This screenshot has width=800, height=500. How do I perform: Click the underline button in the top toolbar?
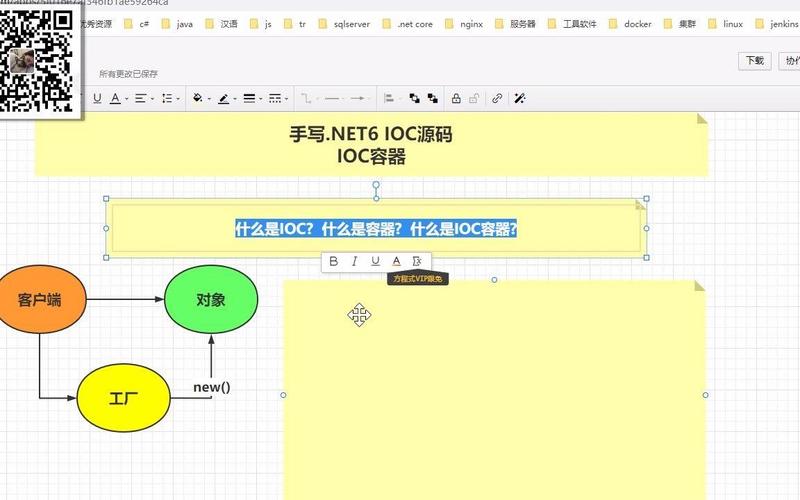coord(97,98)
